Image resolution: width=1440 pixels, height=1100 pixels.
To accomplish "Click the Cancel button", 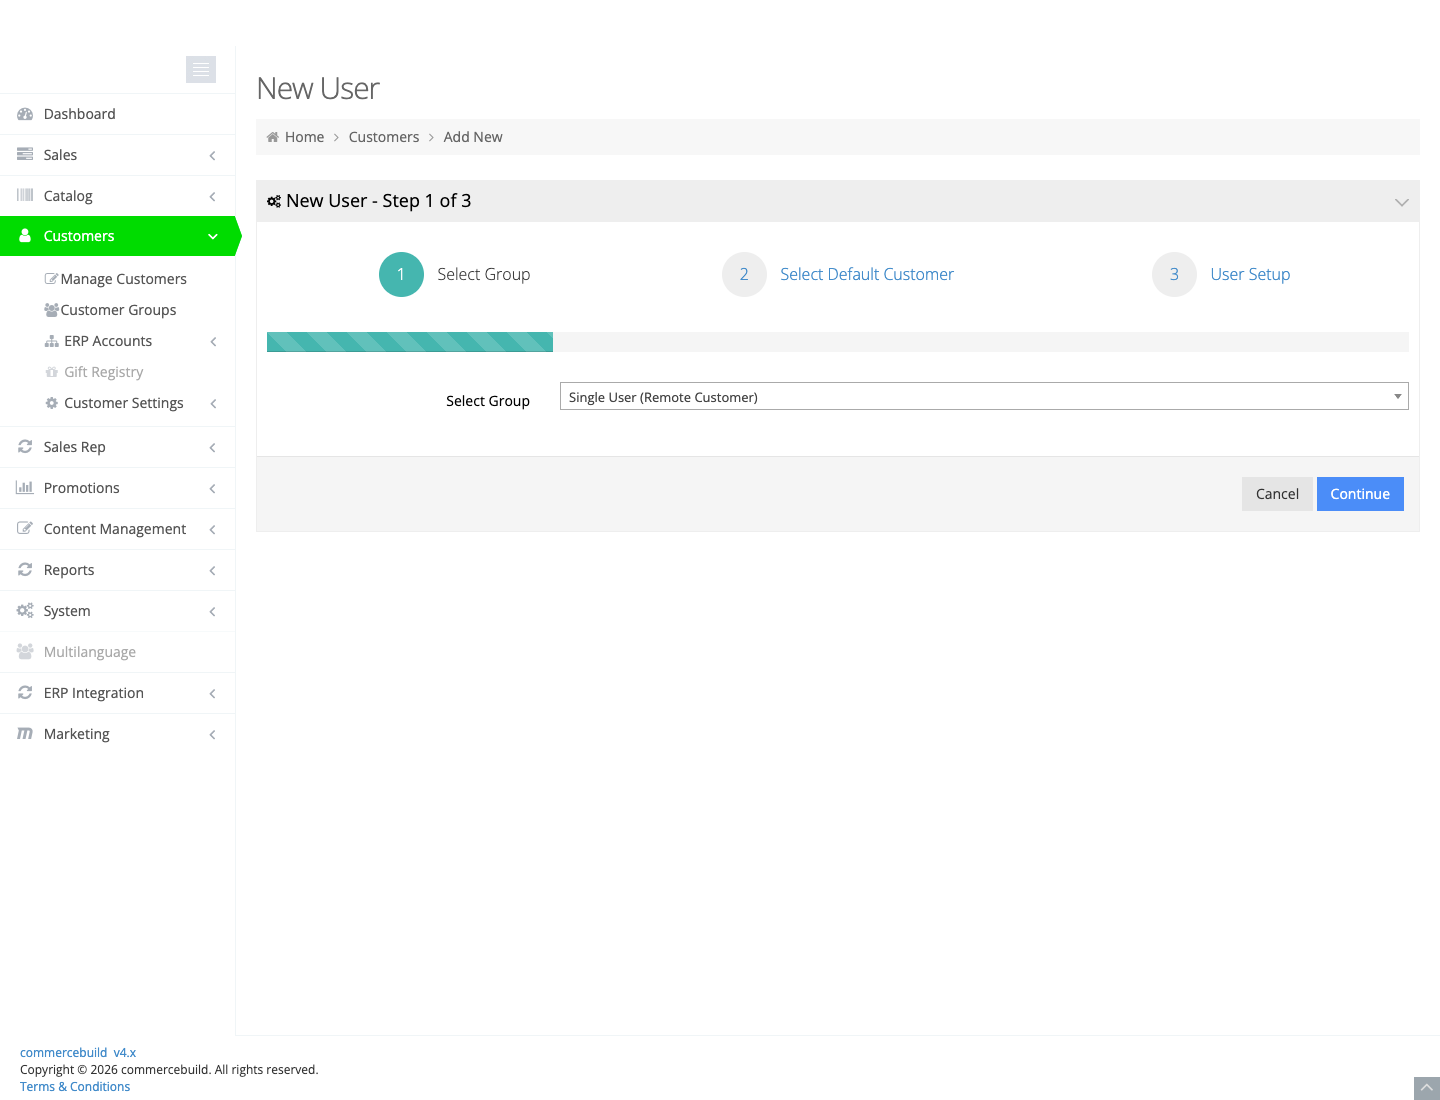I will click(1277, 494).
